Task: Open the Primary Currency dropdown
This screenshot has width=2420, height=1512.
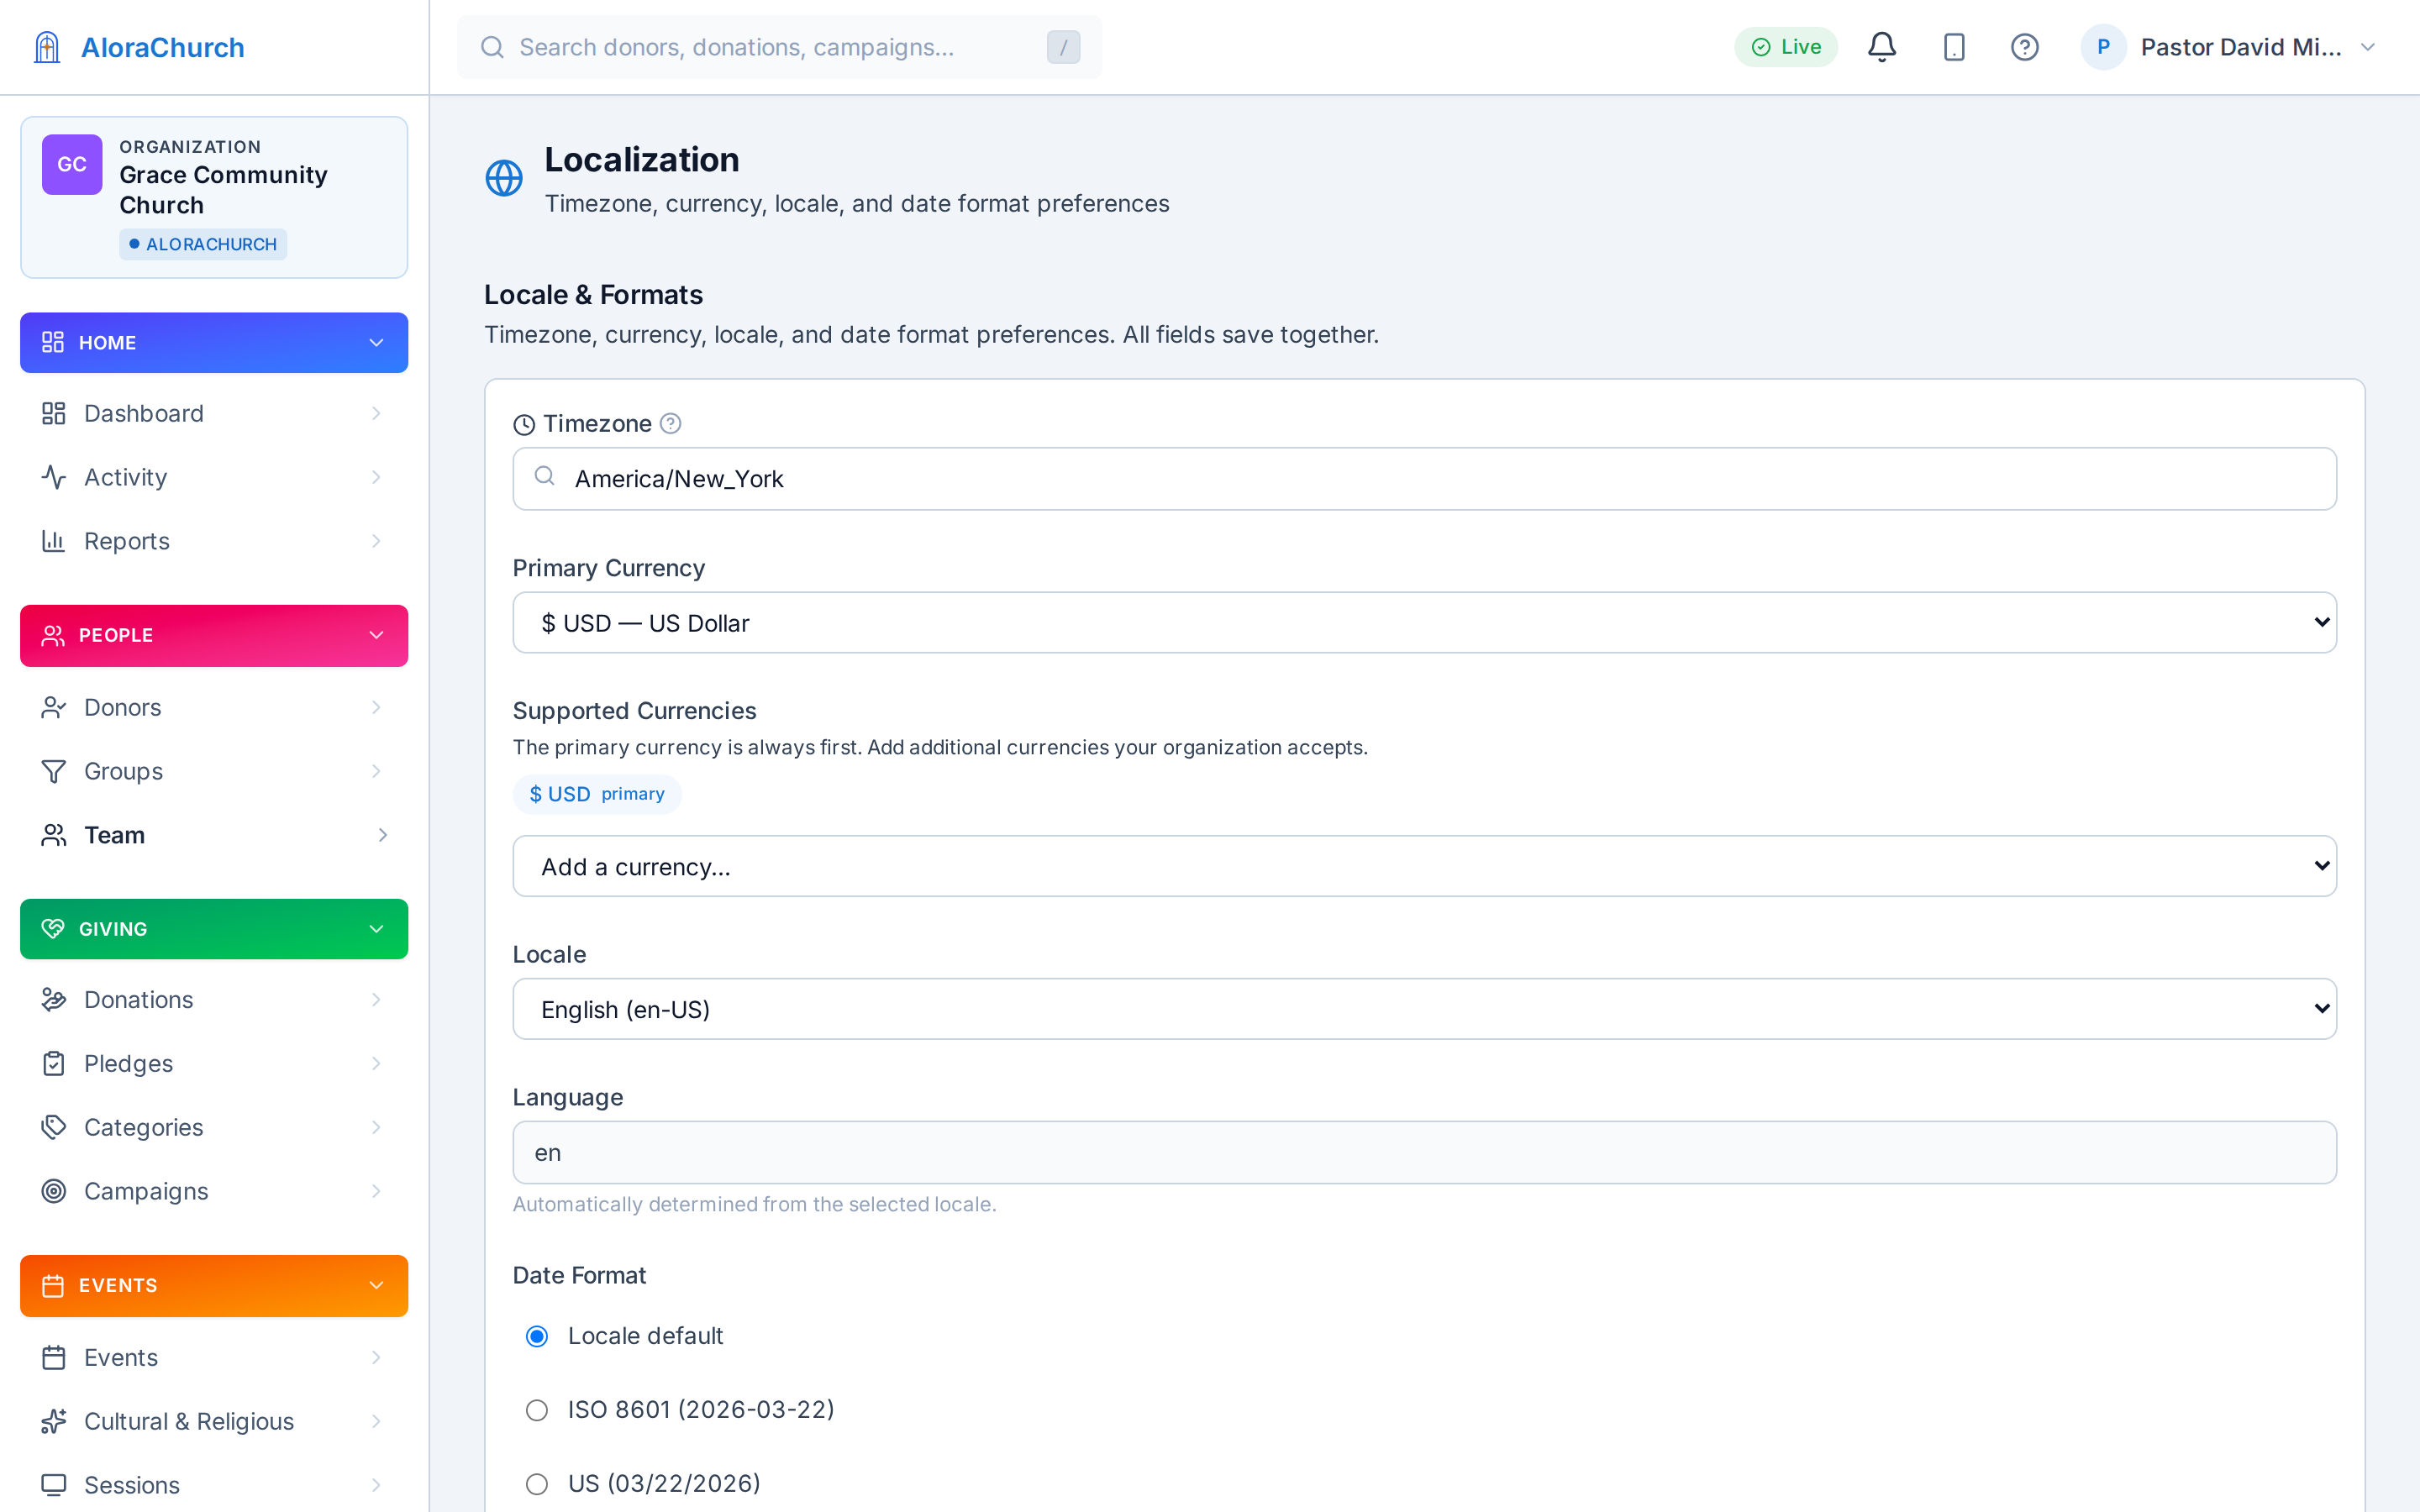Action: click(x=1424, y=622)
